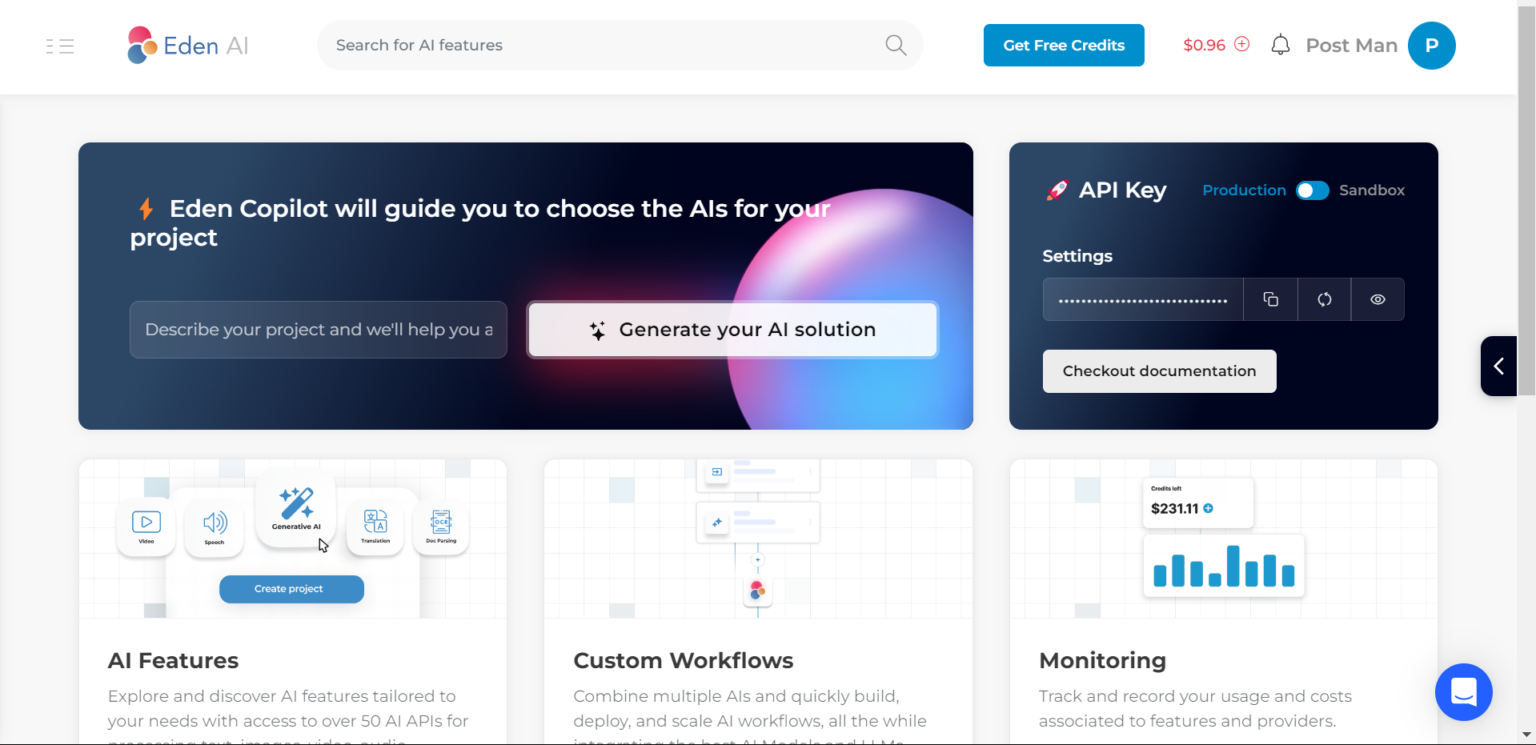Click the add credits plus icon
This screenshot has width=1536, height=745.
1242,44
